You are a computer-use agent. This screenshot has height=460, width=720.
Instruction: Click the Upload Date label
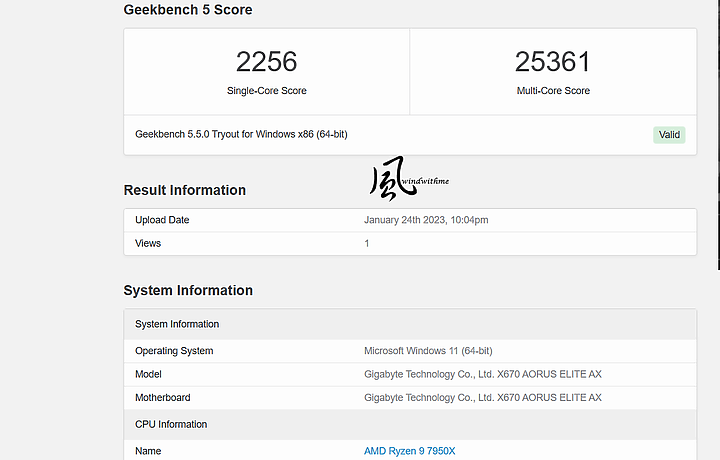[162, 220]
